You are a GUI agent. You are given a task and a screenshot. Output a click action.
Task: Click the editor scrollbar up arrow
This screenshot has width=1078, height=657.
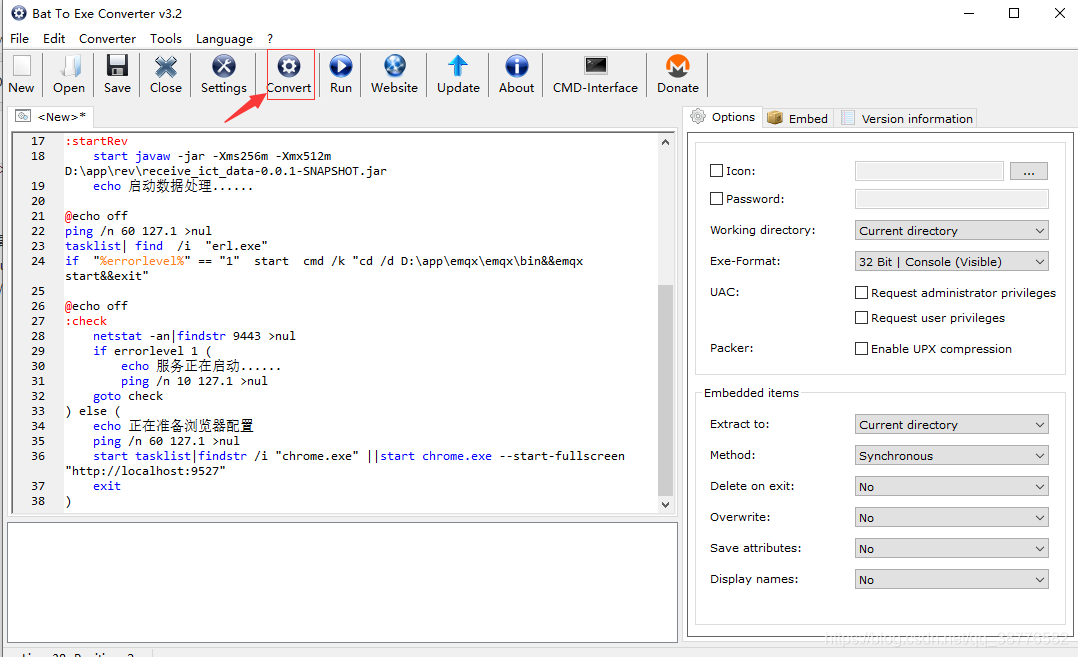(665, 142)
